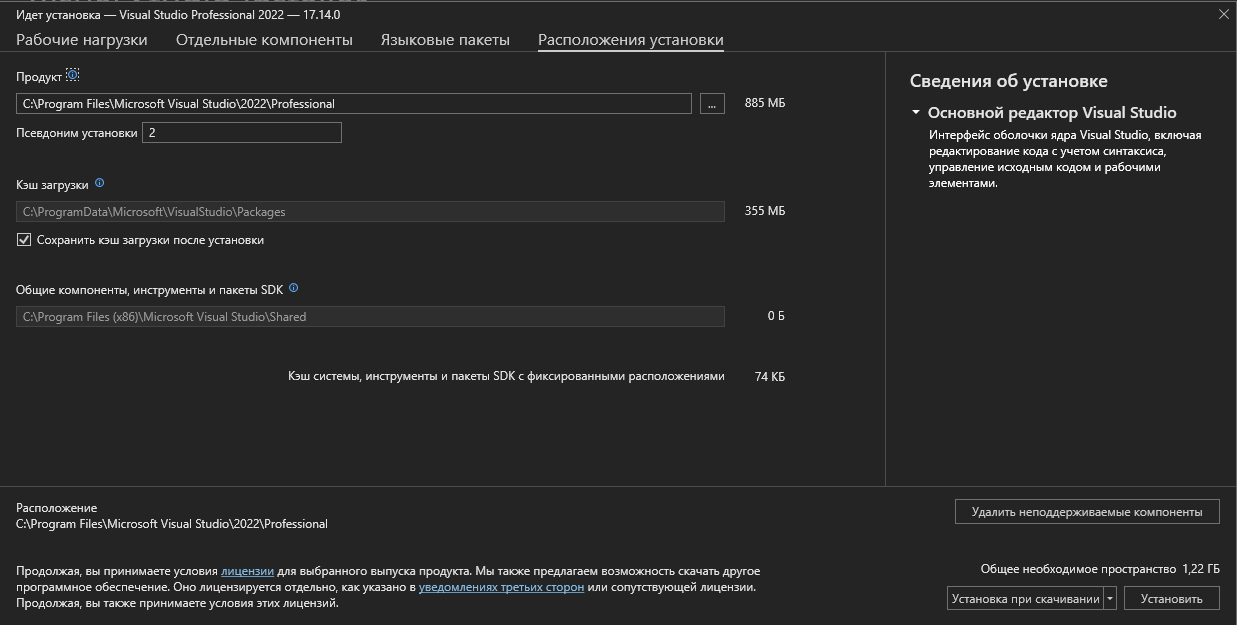The height and width of the screenshot is (625, 1237).
Task: Click the info icon beside Общие компоненты SDK
Action: [293, 288]
